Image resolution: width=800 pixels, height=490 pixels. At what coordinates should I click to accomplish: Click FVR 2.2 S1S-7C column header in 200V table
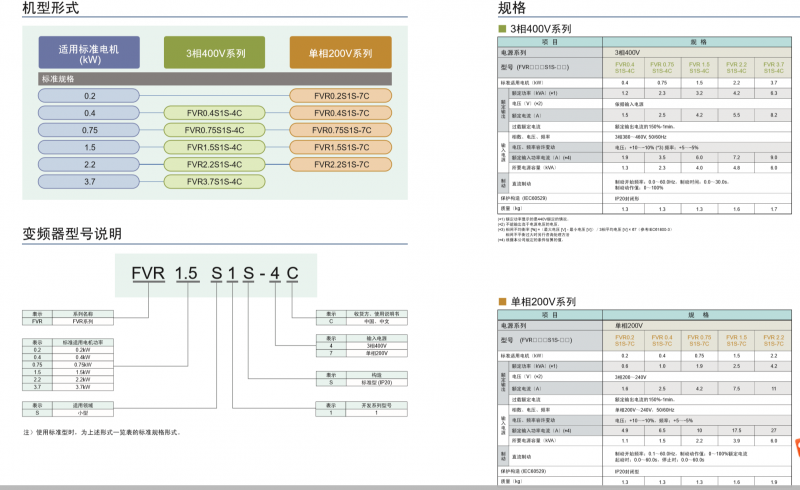(773, 340)
